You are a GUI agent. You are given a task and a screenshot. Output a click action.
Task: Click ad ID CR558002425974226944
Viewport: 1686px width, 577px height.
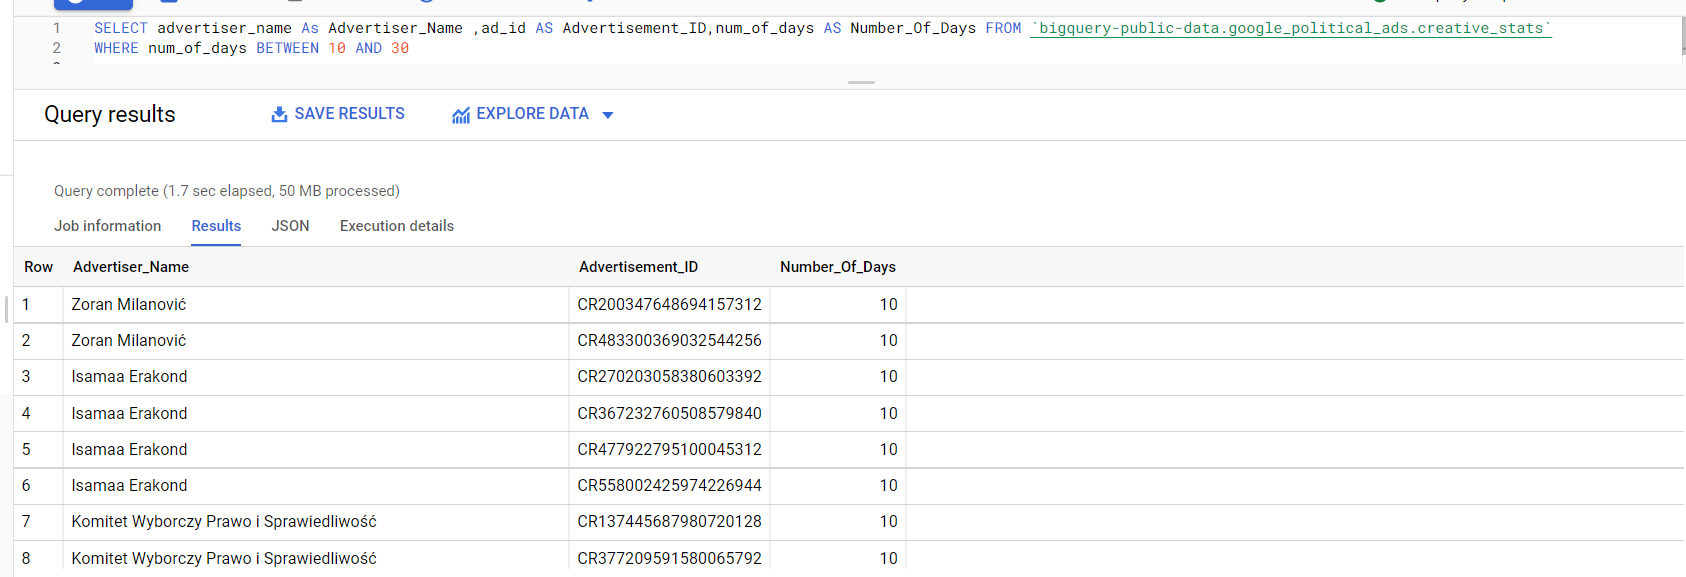click(669, 485)
